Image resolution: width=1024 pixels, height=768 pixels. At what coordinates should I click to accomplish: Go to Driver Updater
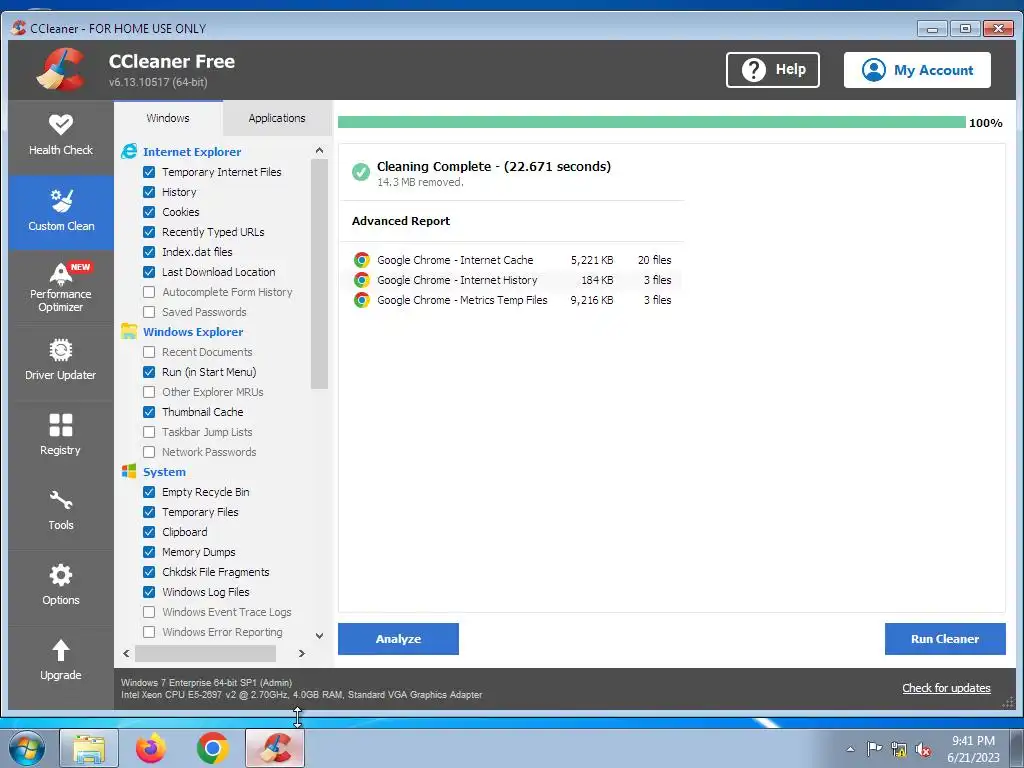[61, 361]
